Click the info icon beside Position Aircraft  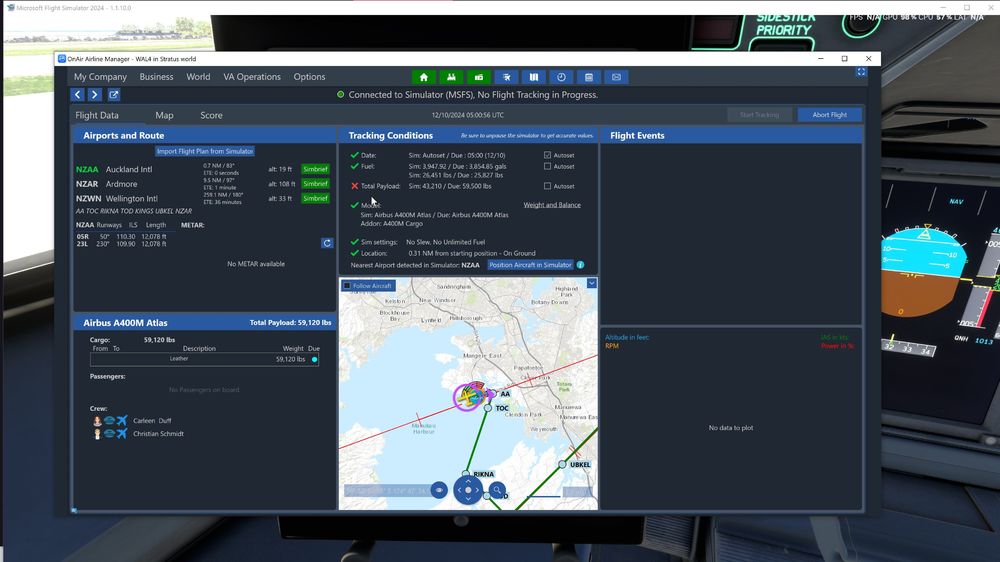click(581, 265)
